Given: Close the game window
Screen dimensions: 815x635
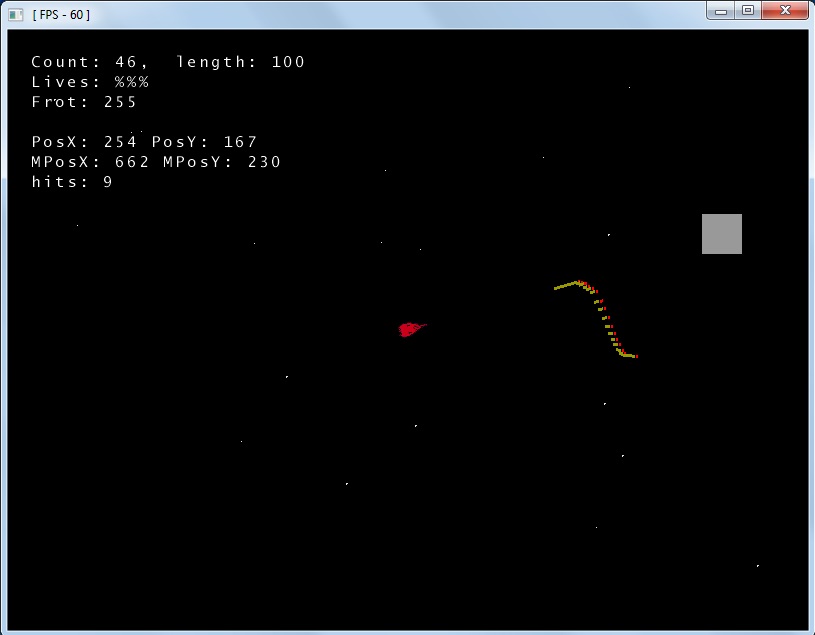Looking at the screenshot, I should point(785,11).
